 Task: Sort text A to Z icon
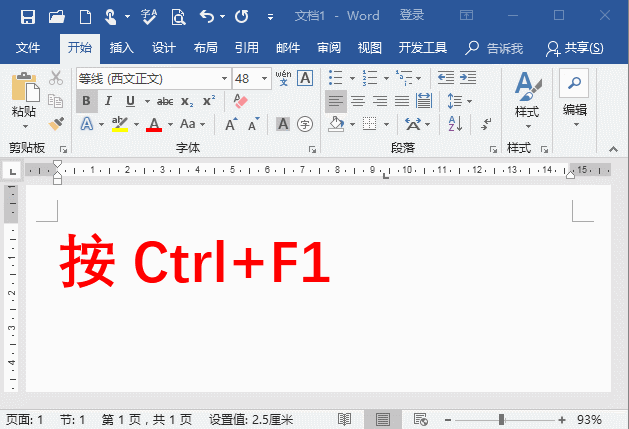coord(455,124)
